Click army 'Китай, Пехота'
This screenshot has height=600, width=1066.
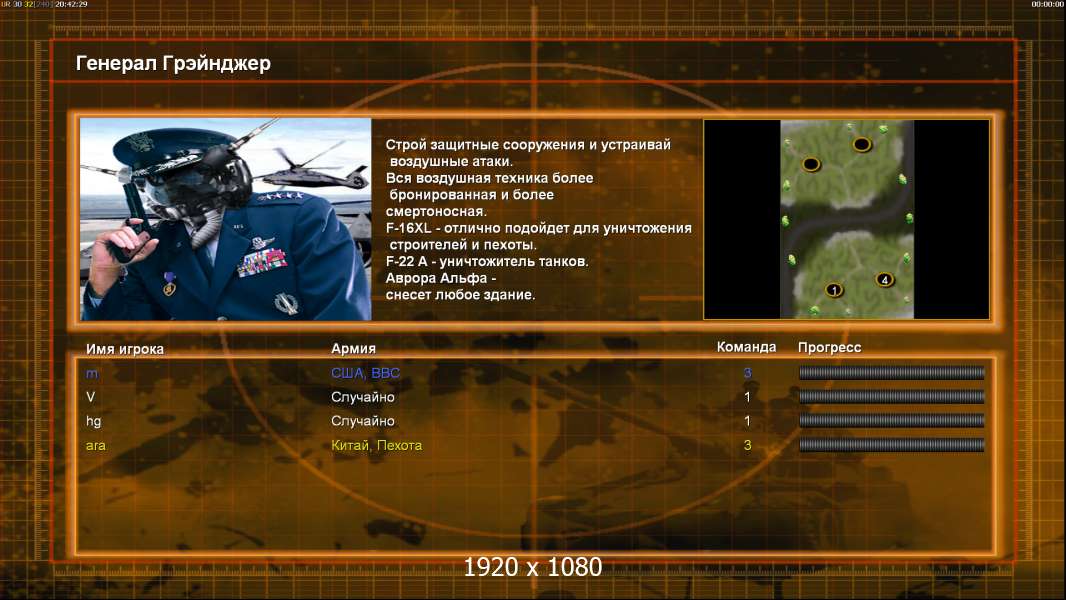(x=377, y=446)
